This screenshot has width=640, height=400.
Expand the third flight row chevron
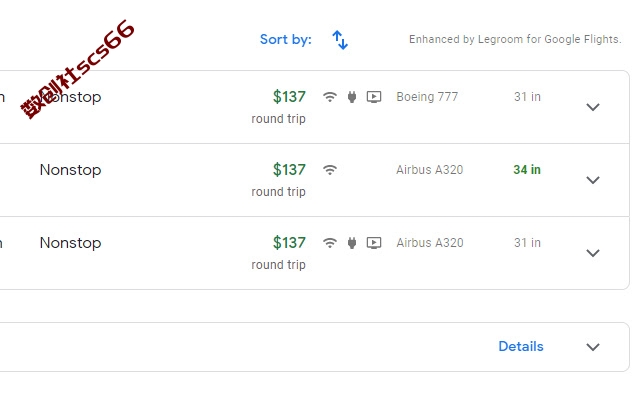(593, 253)
